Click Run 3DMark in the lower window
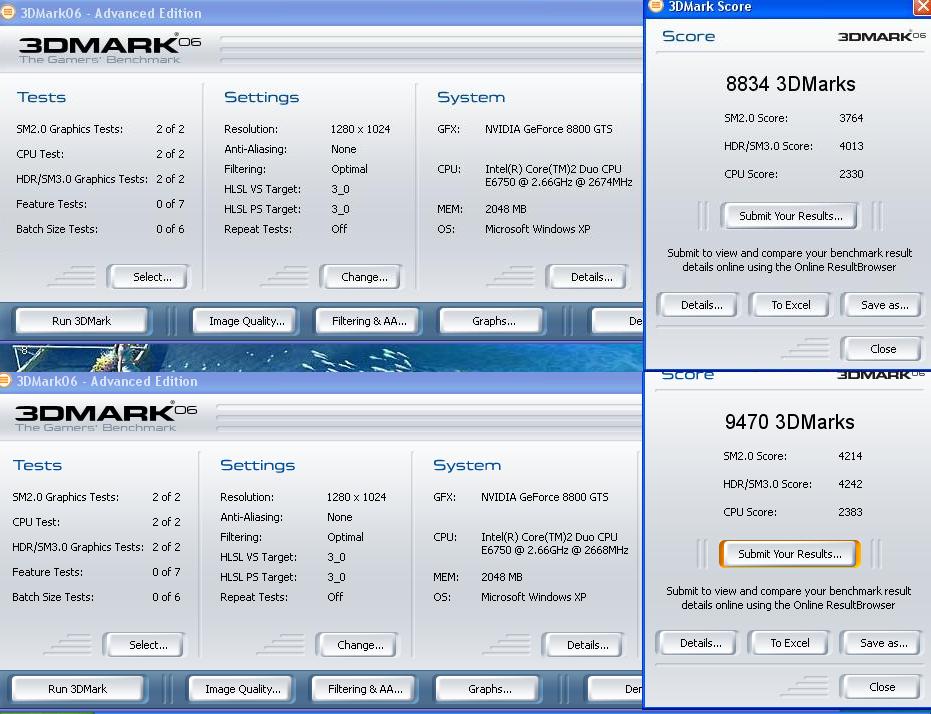The image size is (931, 714). pyautogui.click(x=77, y=689)
